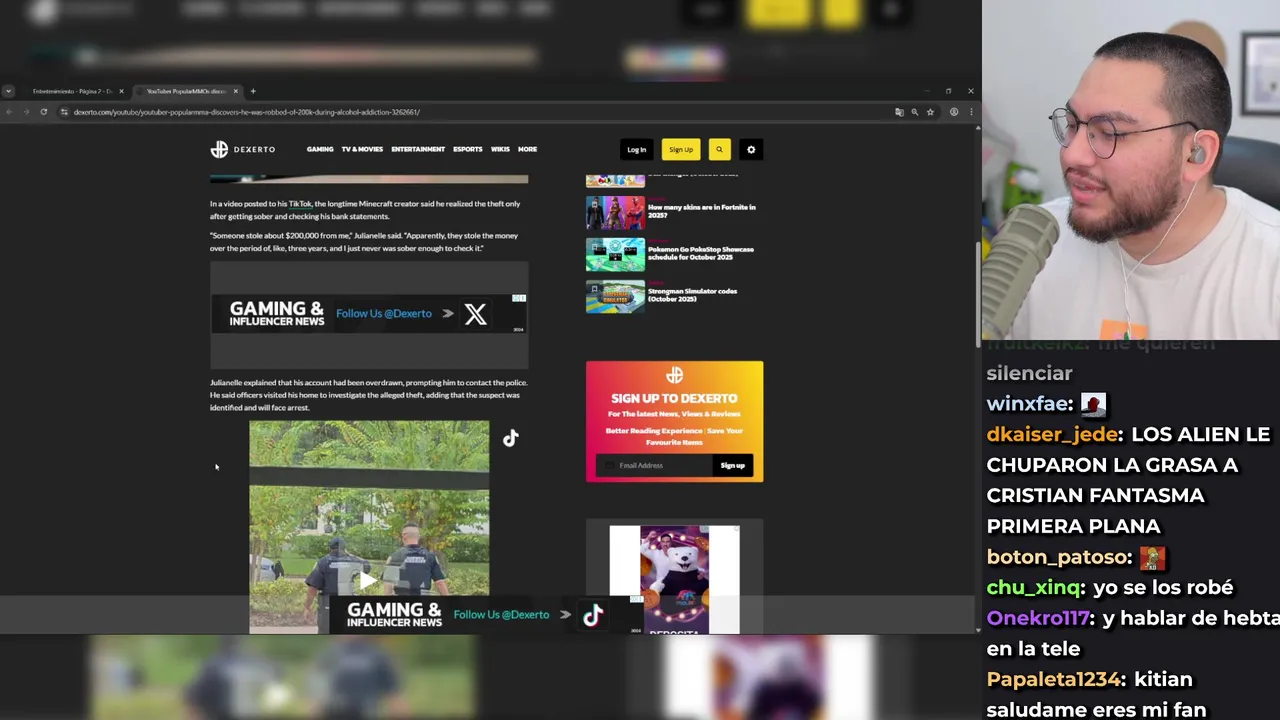Click the X logo in Follow Us banner

[475, 314]
